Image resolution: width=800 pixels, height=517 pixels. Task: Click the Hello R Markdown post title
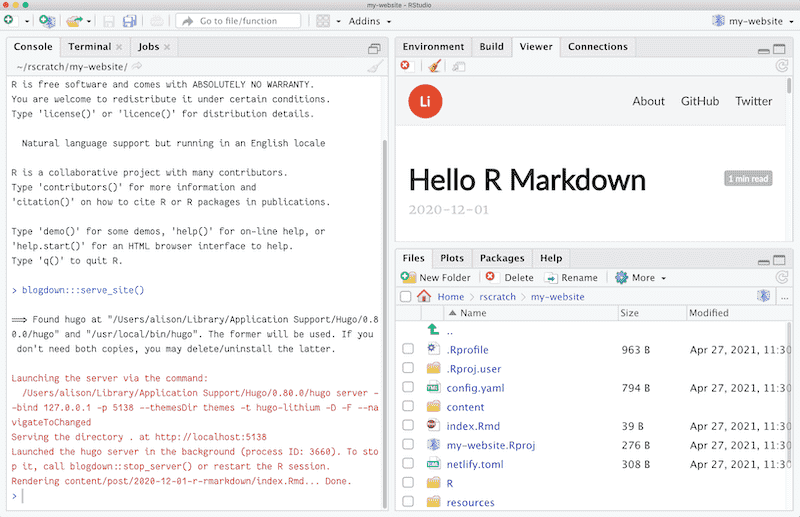(x=527, y=180)
